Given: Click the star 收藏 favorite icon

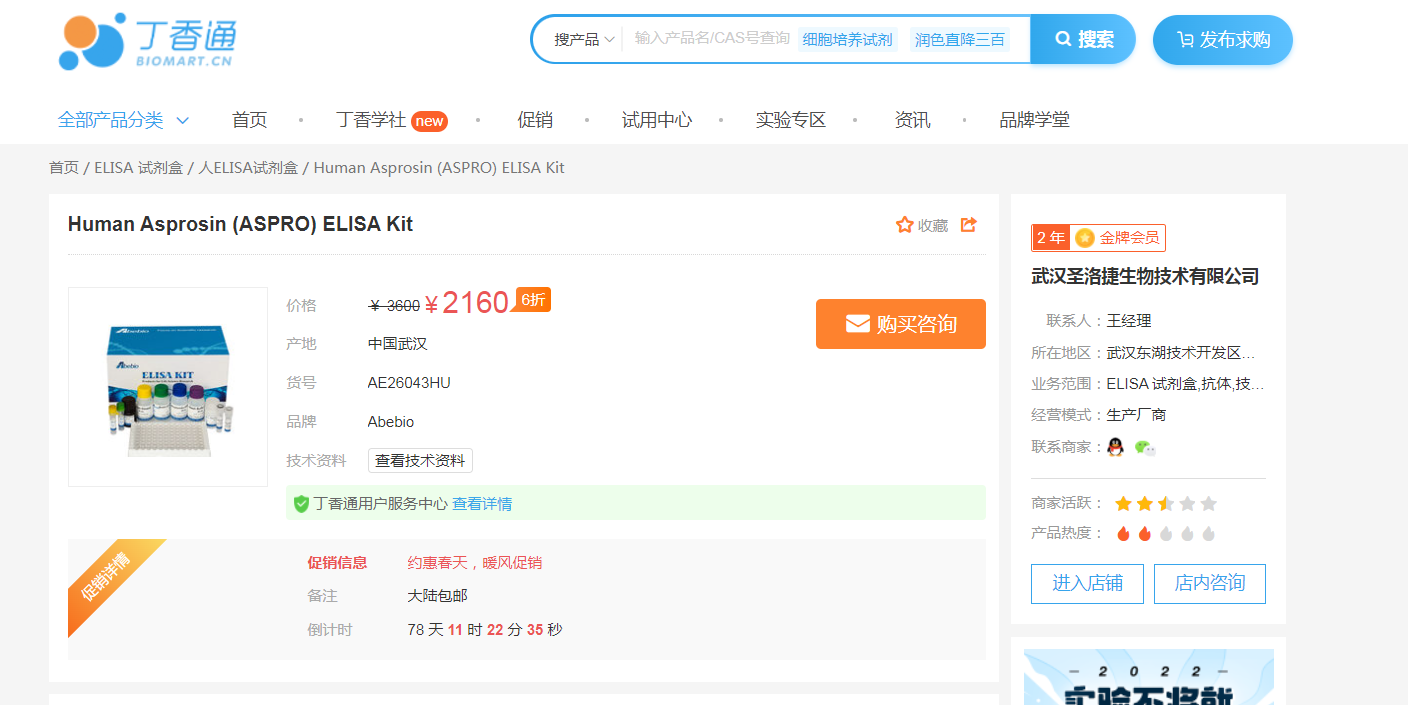Looking at the screenshot, I should pos(904,225).
